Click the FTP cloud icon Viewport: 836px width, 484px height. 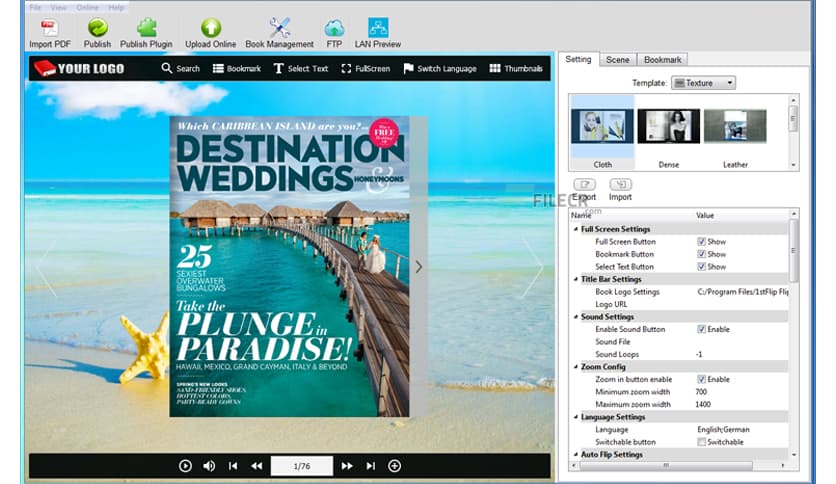pyautogui.click(x=334, y=28)
